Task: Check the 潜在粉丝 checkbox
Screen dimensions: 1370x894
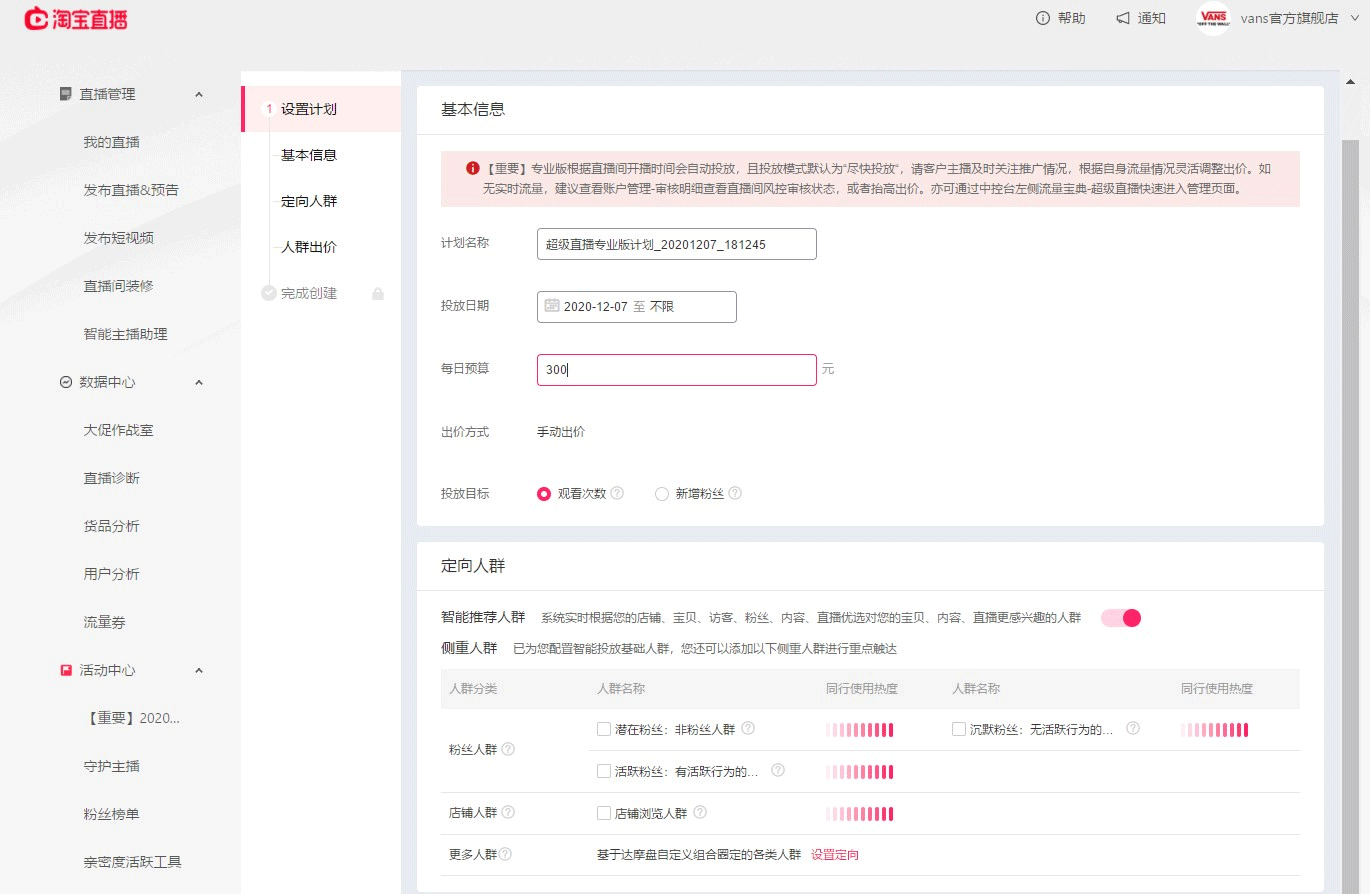Action: pos(603,729)
